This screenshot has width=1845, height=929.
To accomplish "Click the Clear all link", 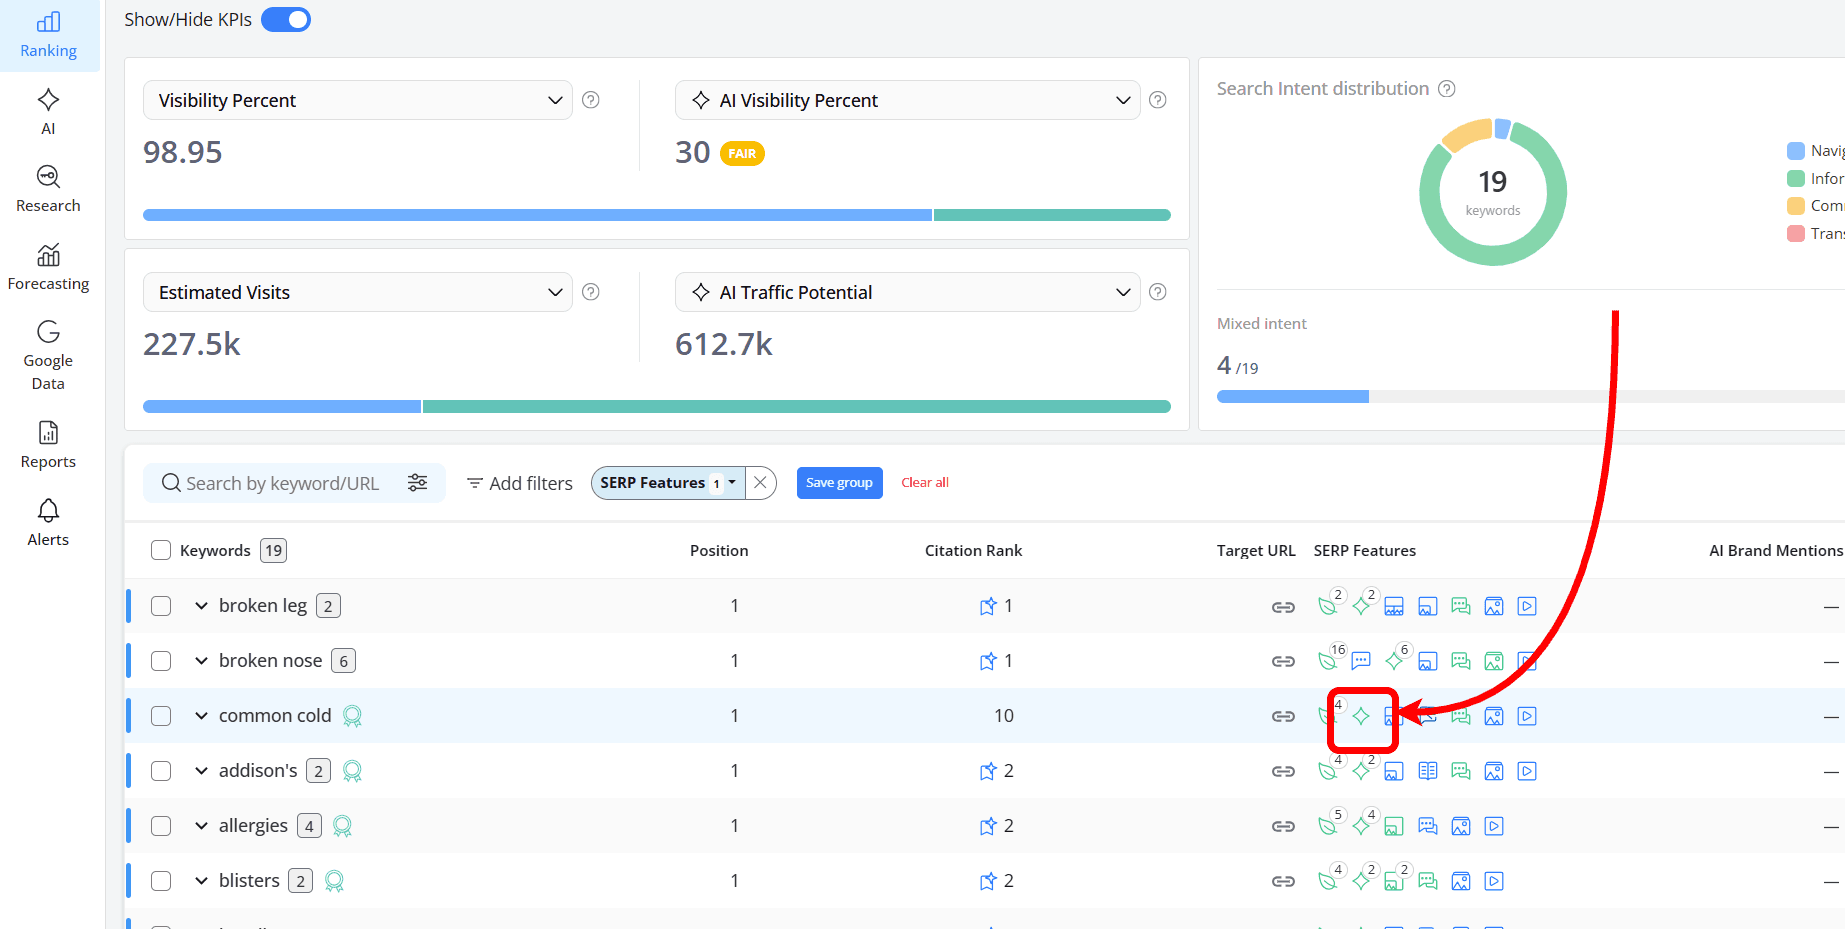I will pos(924,482).
